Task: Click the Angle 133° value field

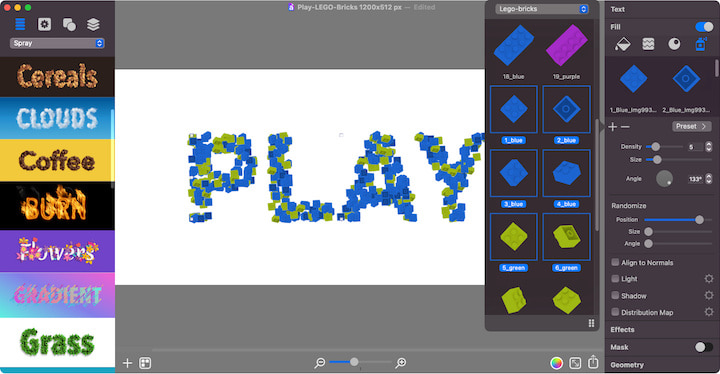Action: (695, 179)
